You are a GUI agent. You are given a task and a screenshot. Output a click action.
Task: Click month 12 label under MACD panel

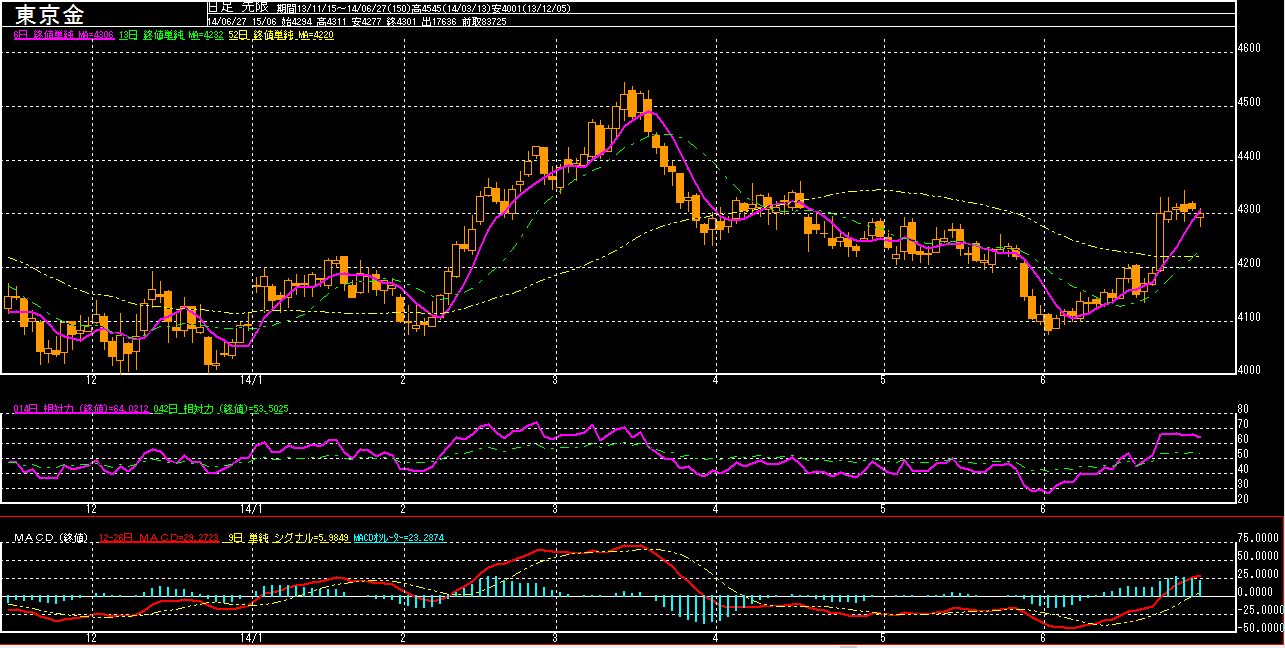pos(92,637)
